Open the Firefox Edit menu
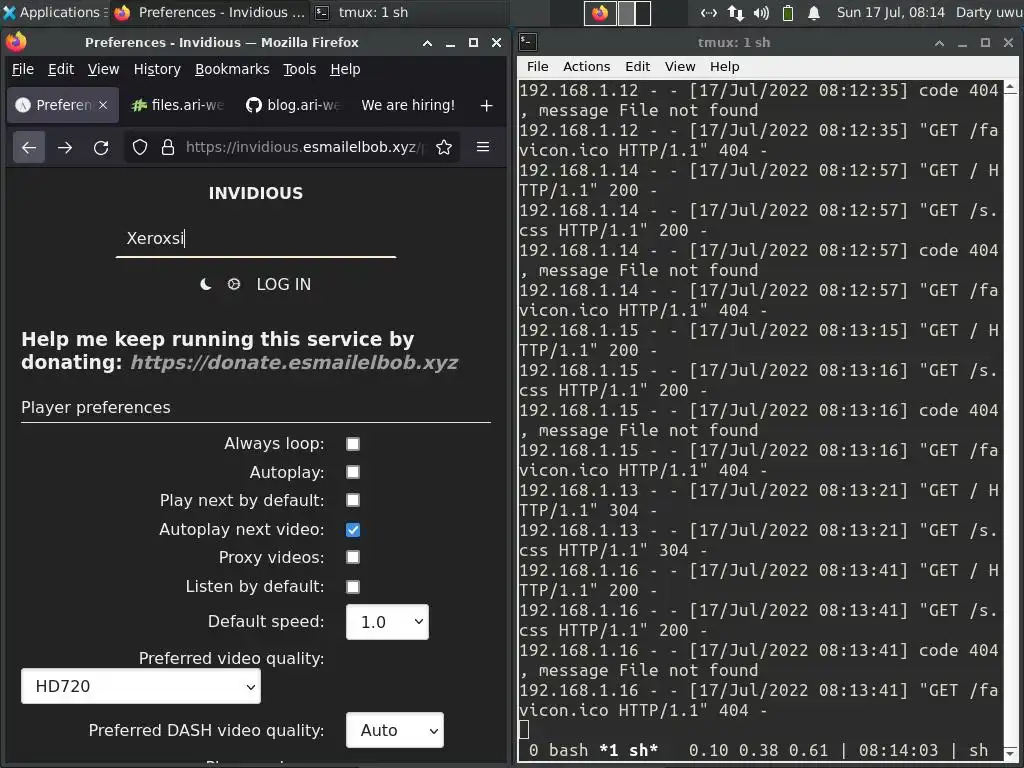Image resolution: width=1024 pixels, height=768 pixels. [61, 69]
